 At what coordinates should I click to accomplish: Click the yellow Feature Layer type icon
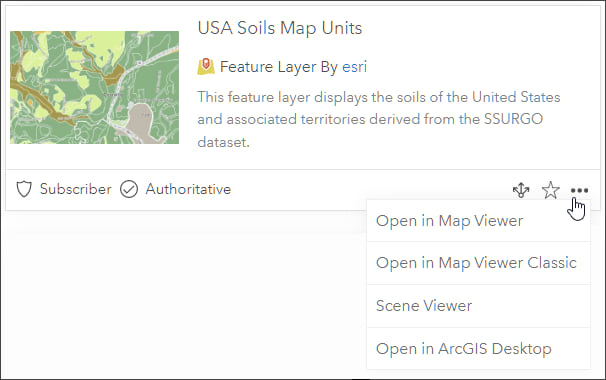pos(206,66)
